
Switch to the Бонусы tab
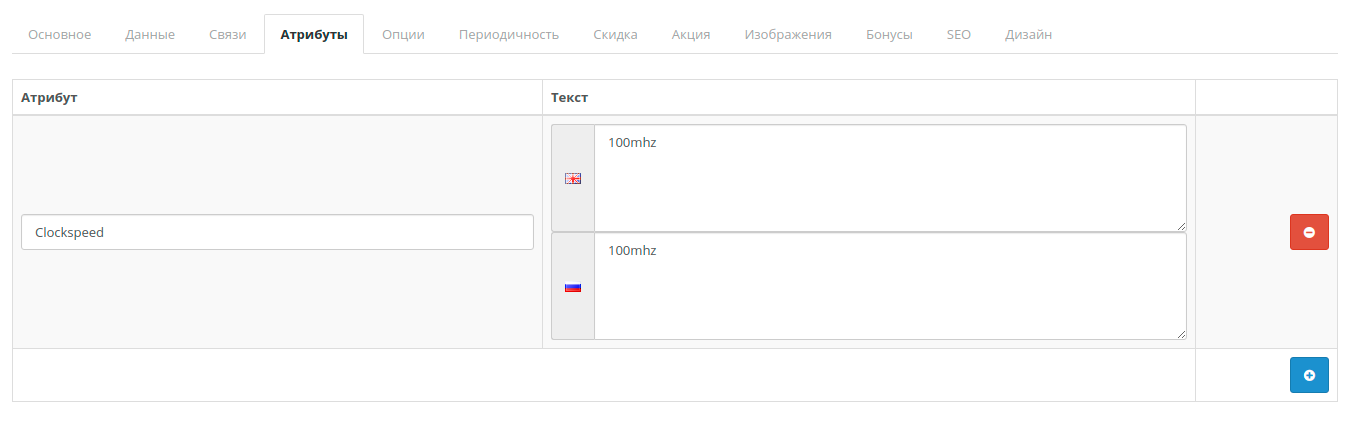click(889, 35)
